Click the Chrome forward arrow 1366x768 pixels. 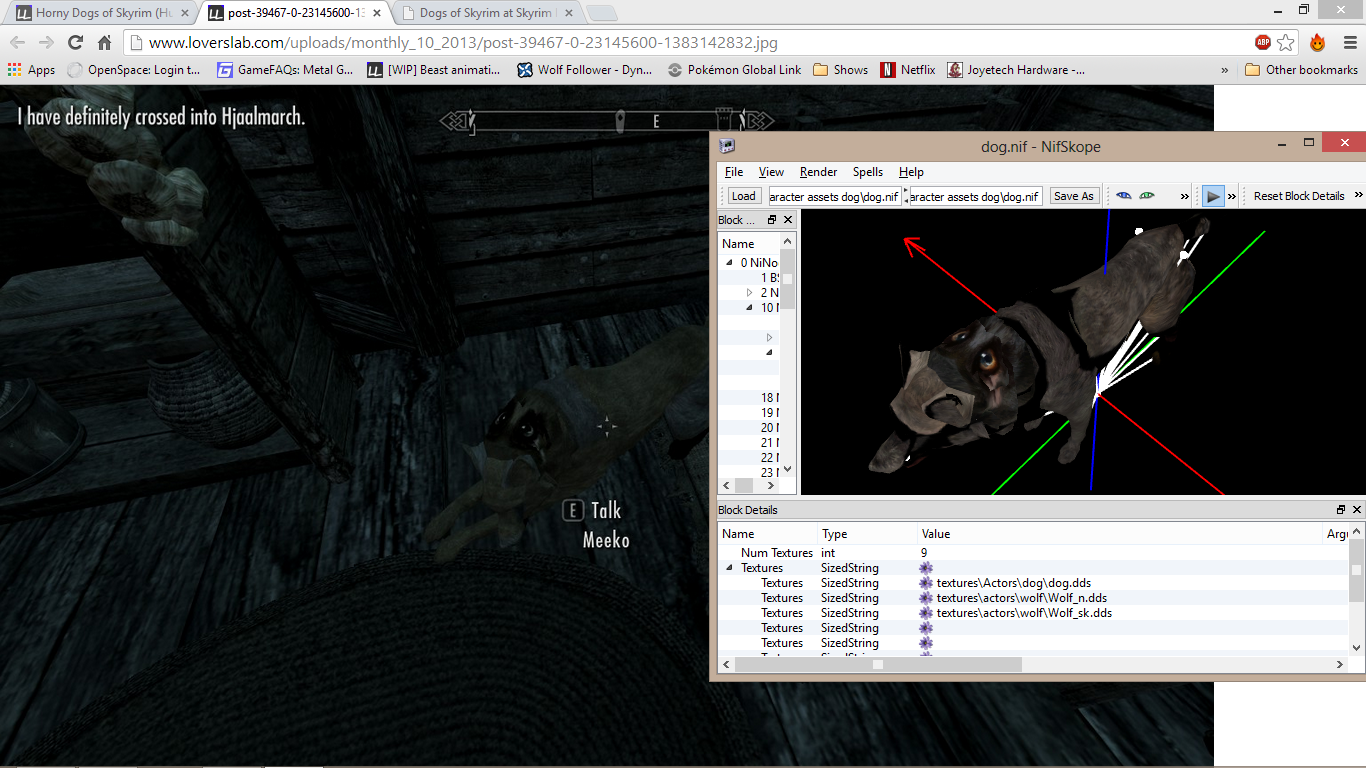point(46,43)
